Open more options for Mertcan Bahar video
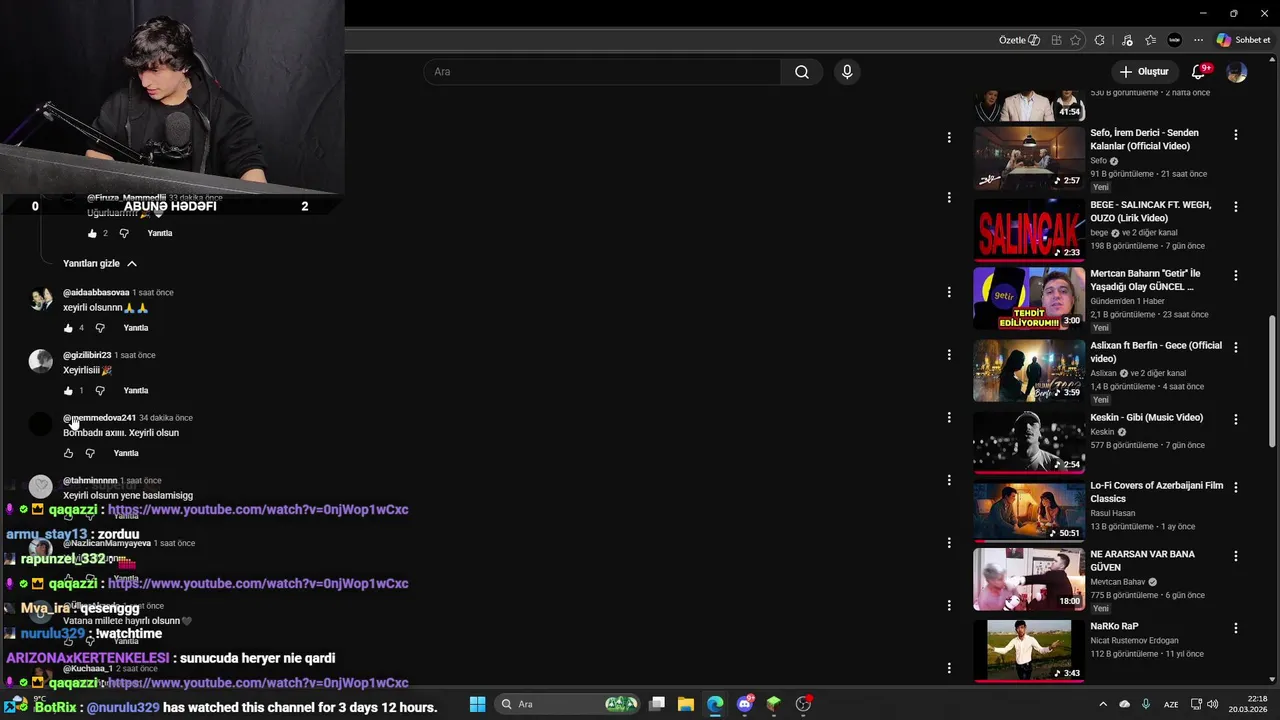The height and width of the screenshot is (720, 1280). tap(1236, 275)
